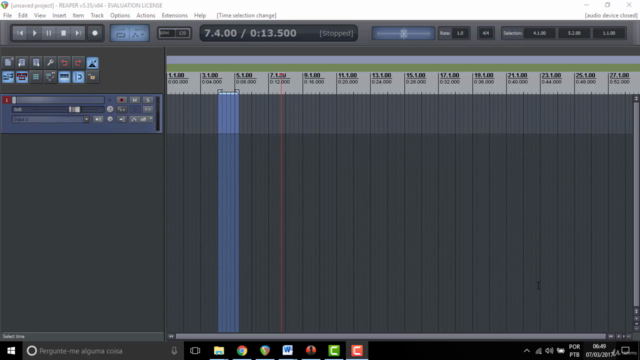Click the selection length field 1.1.00
This screenshot has width=640, height=360.
click(609, 33)
